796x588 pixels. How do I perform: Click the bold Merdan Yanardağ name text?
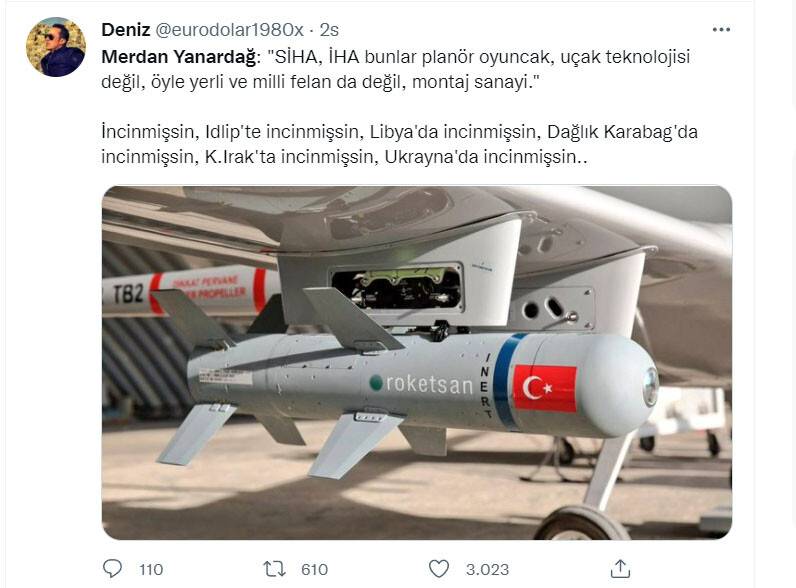click(x=179, y=57)
